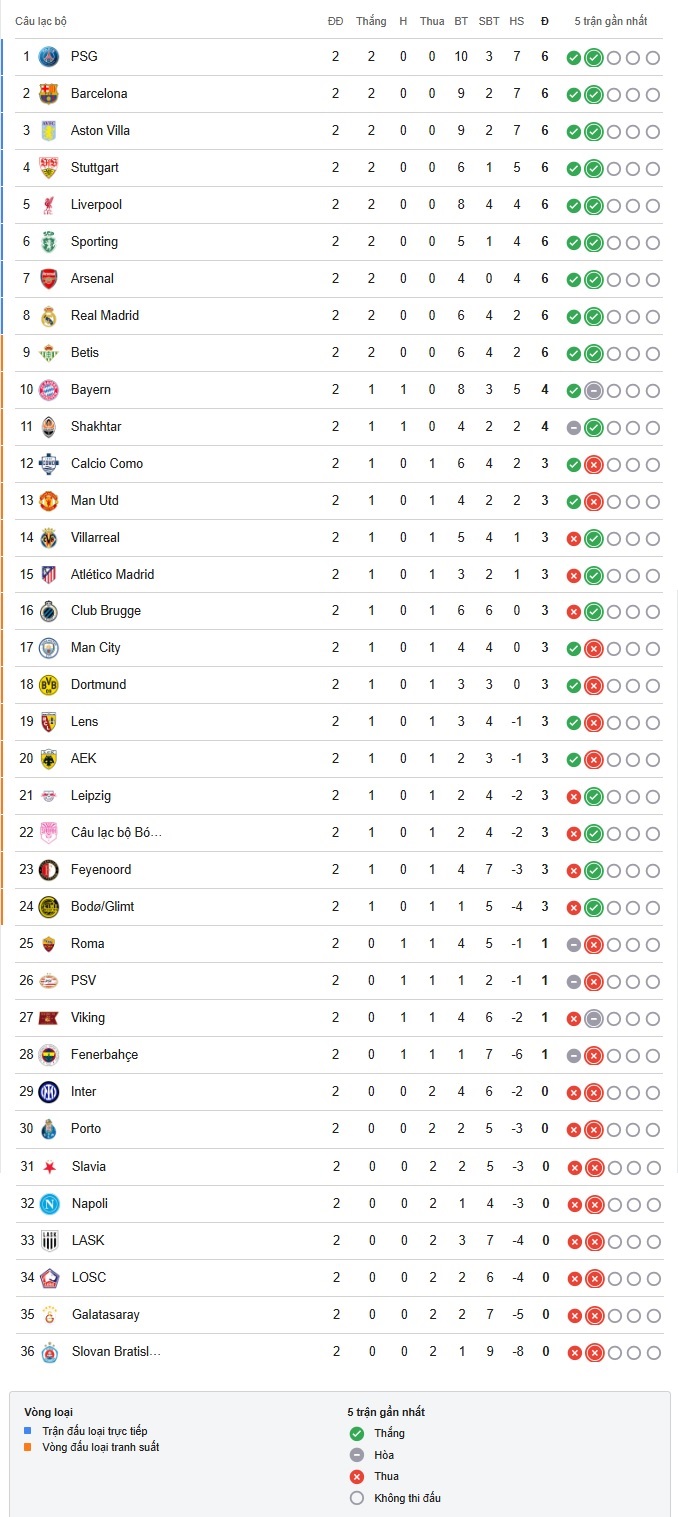Open the Atlético Madrid team link
Screen dimensions: 678x1517
pyautogui.click(x=112, y=575)
